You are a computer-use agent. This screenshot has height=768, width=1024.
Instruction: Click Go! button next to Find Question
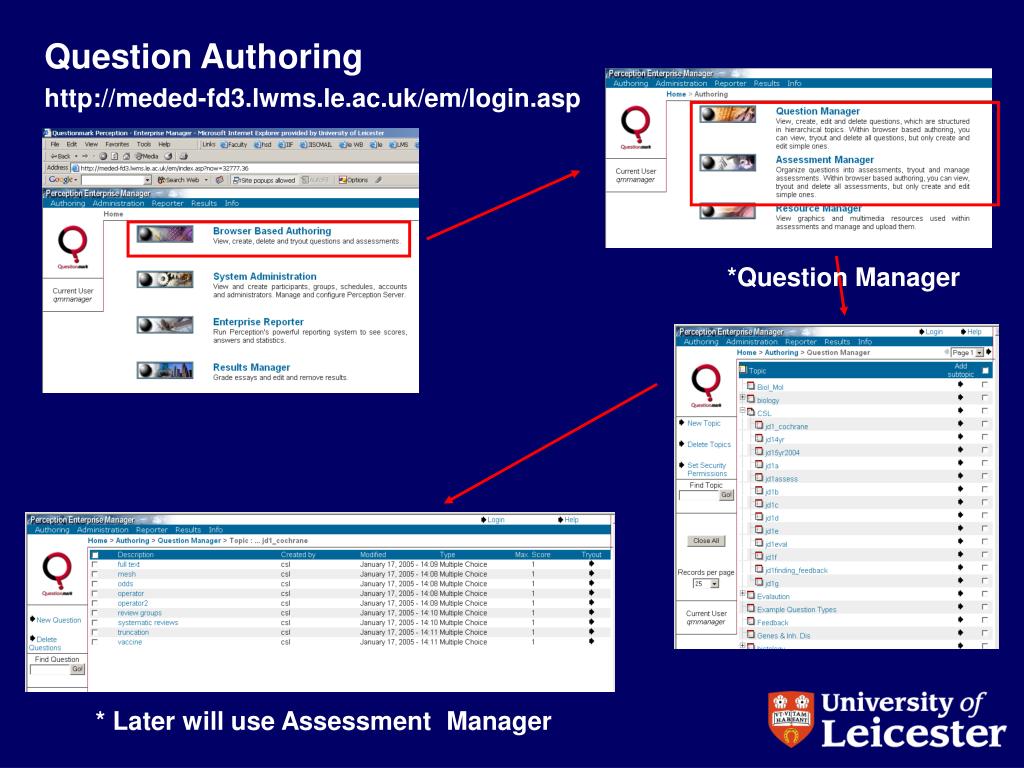(x=78, y=669)
